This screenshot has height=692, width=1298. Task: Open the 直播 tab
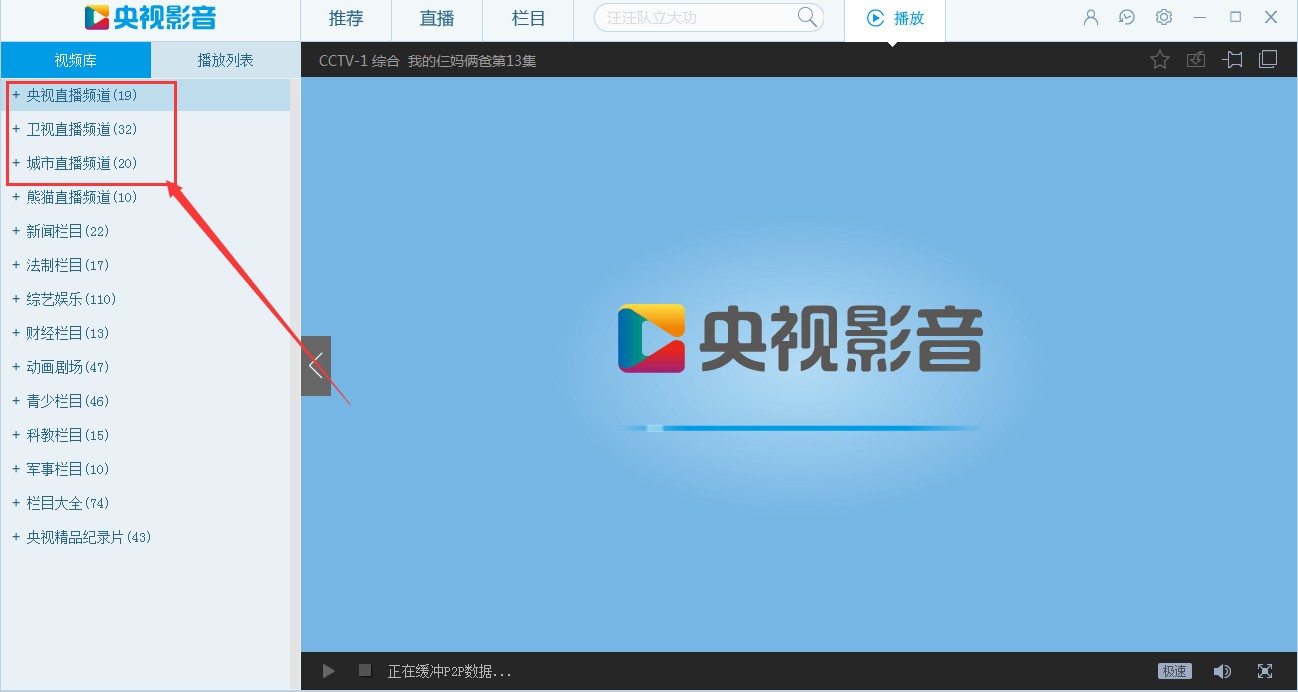[437, 18]
